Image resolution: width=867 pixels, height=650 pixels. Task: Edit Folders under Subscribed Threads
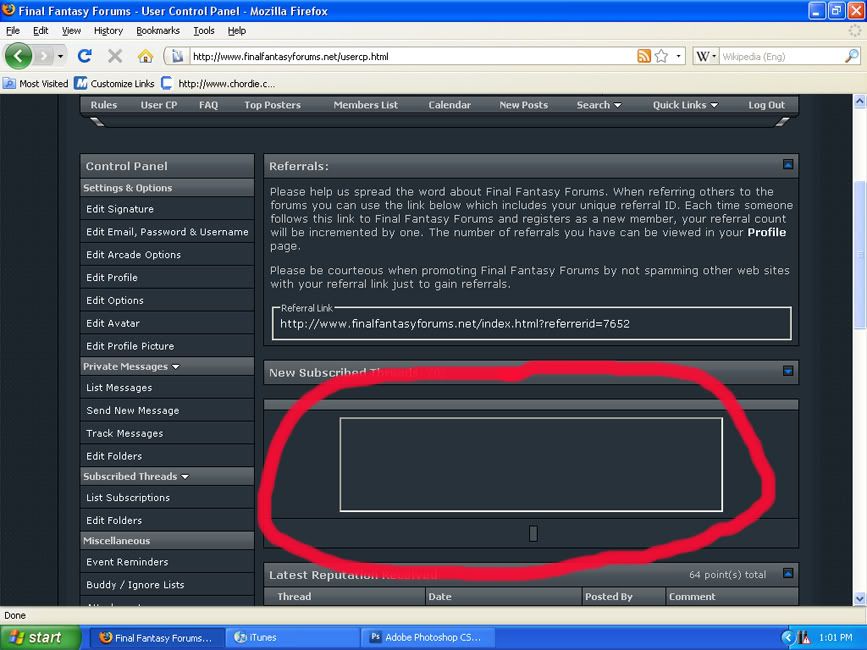[x=114, y=520]
